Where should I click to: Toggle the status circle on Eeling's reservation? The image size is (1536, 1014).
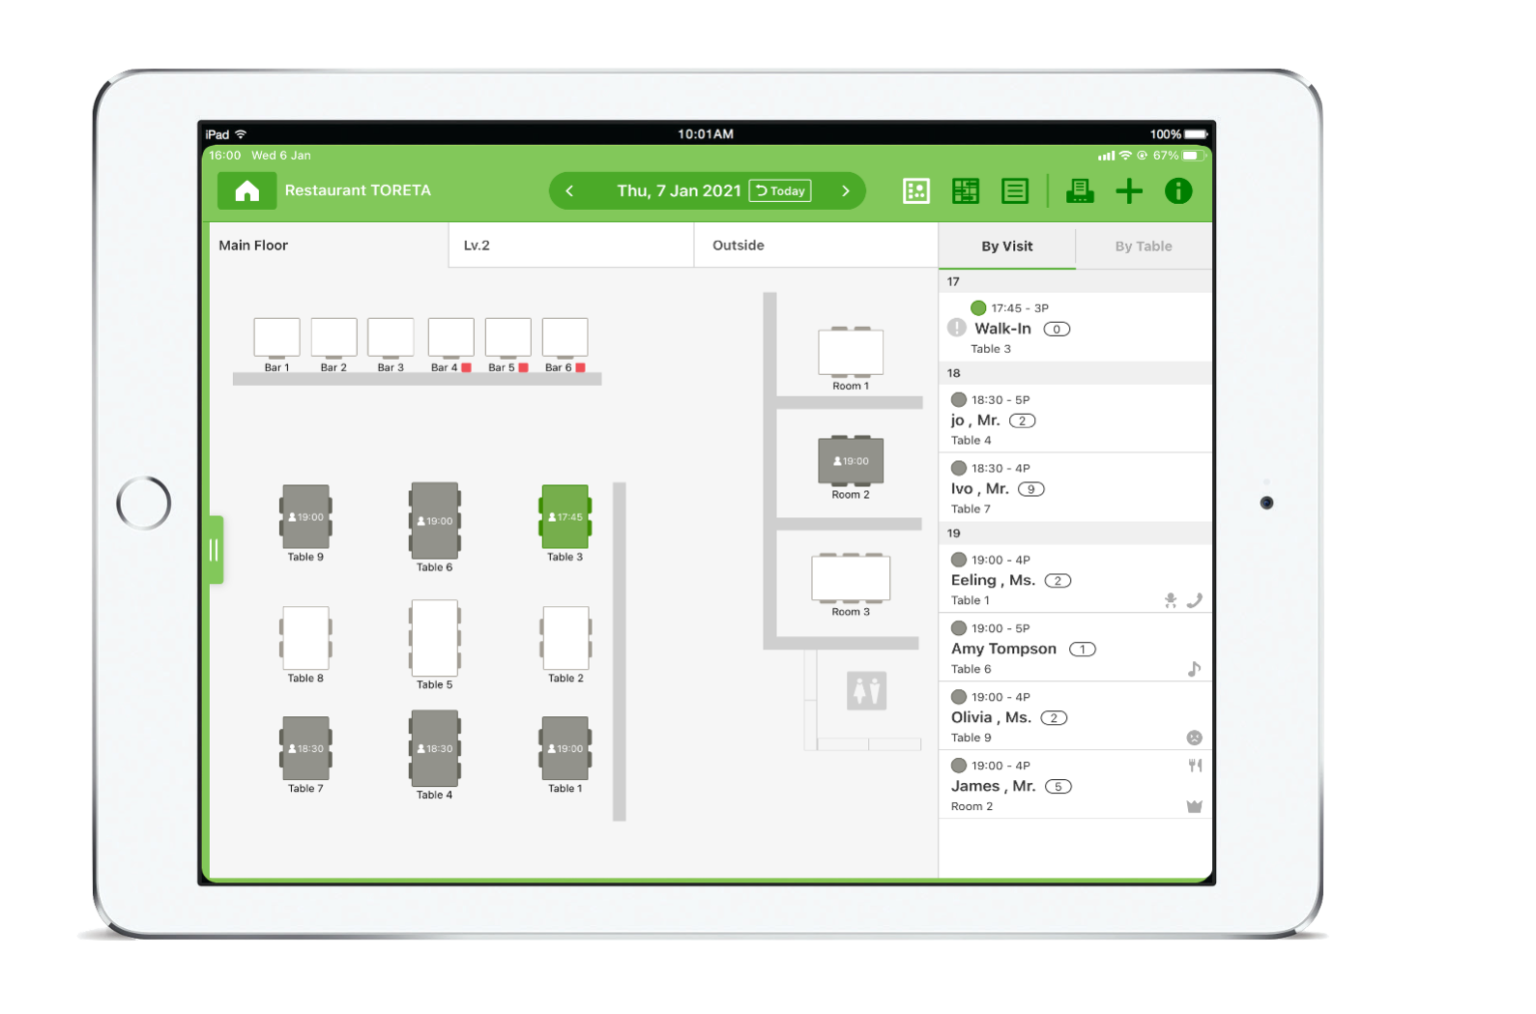(957, 559)
